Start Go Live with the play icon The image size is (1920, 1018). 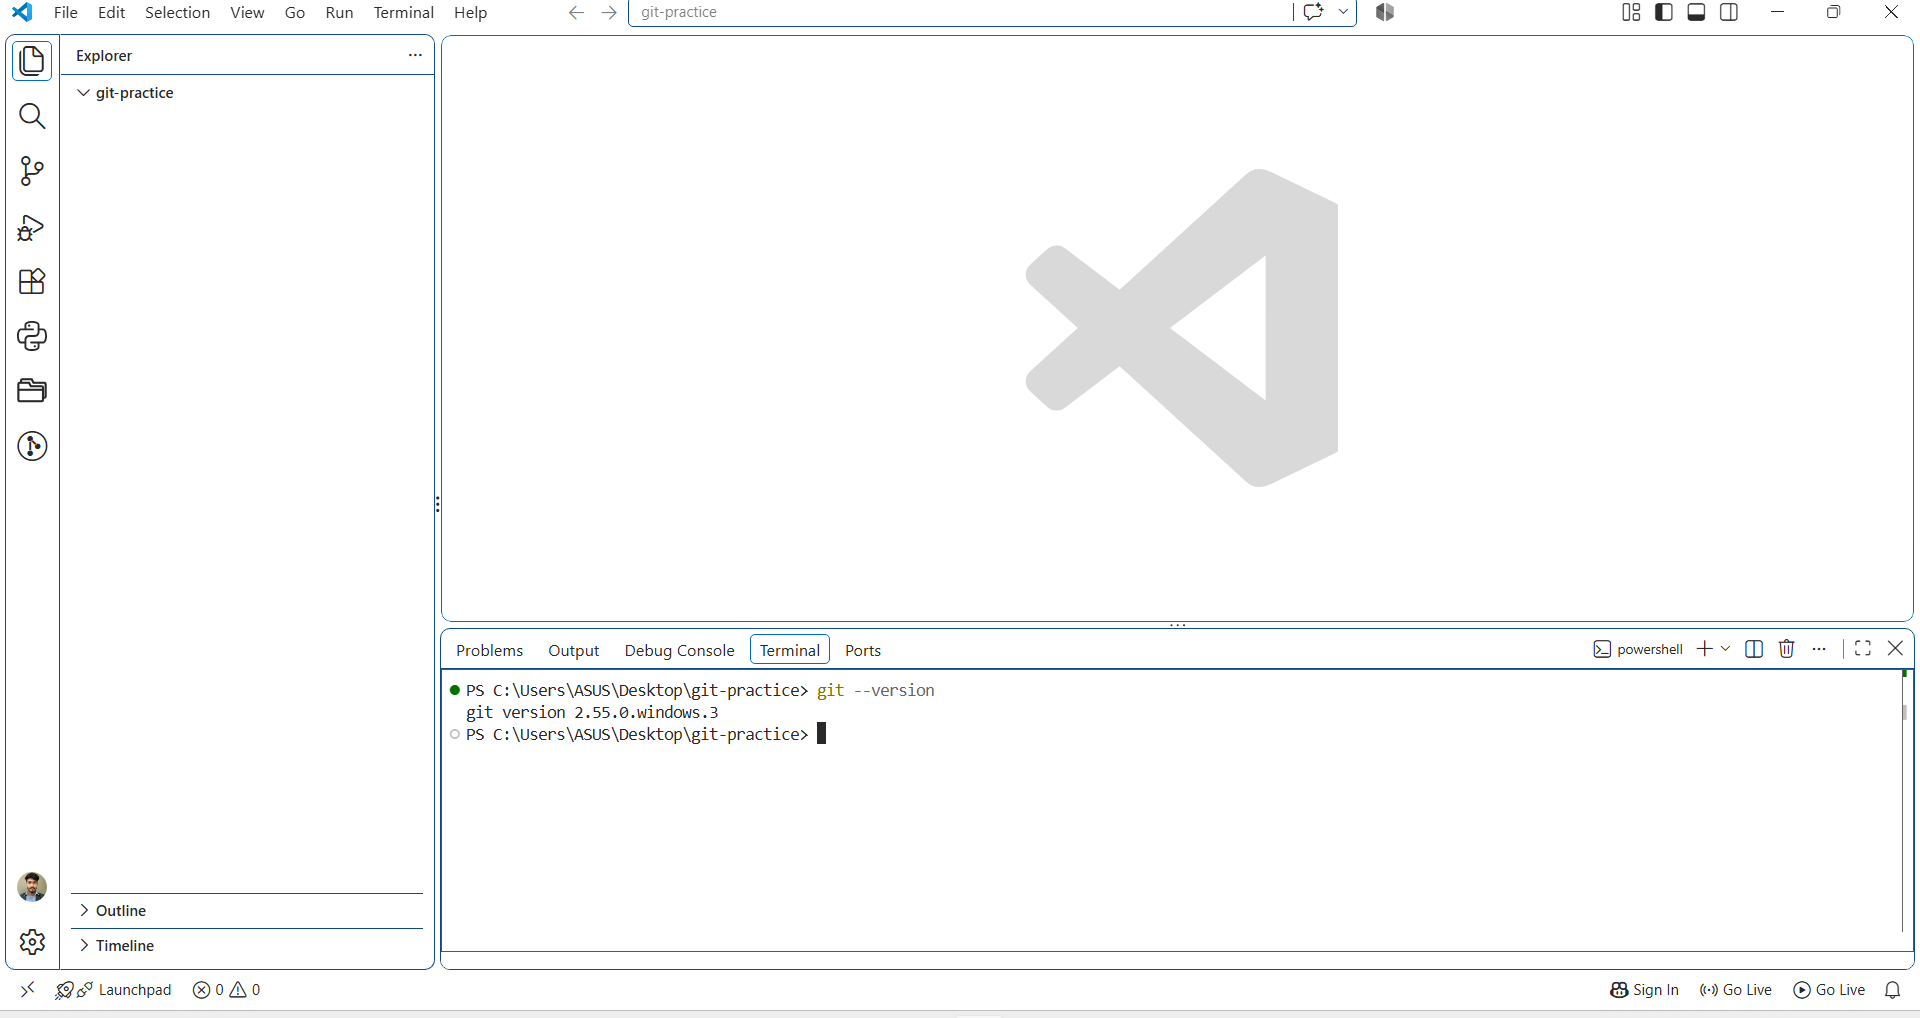pos(1829,990)
